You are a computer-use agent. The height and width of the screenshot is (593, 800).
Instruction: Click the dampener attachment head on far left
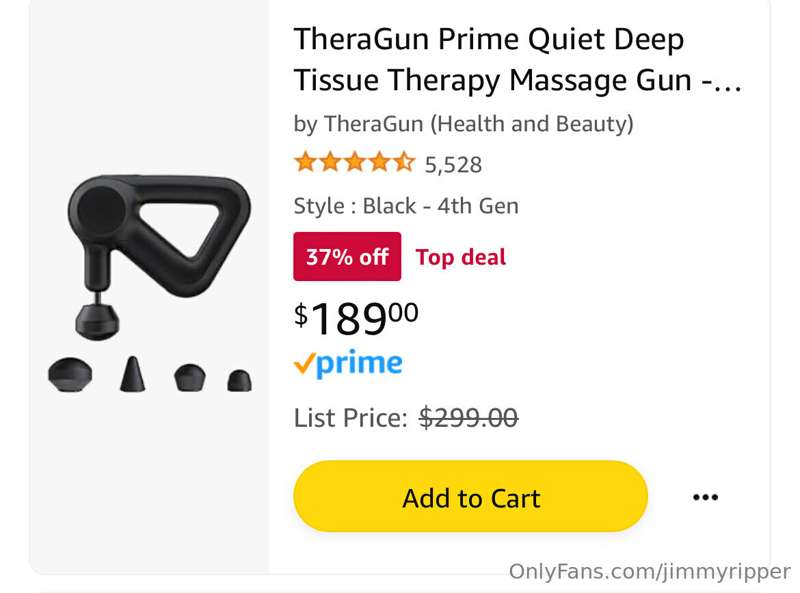[x=70, y=375]
